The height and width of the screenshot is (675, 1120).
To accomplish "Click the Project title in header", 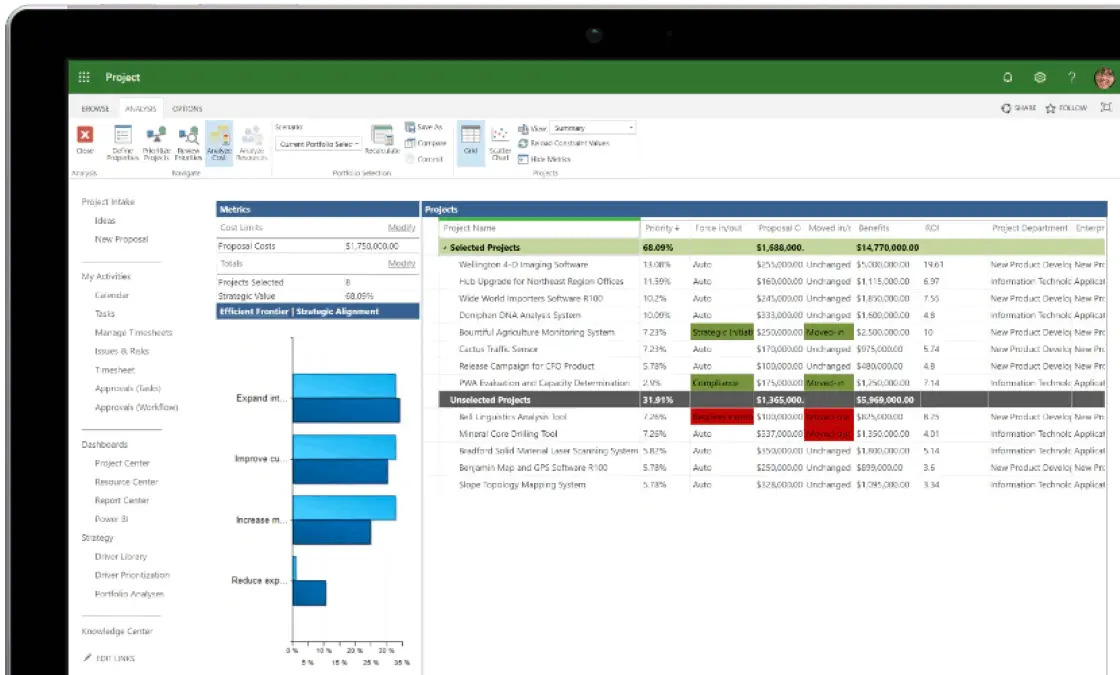I will 122,77.
